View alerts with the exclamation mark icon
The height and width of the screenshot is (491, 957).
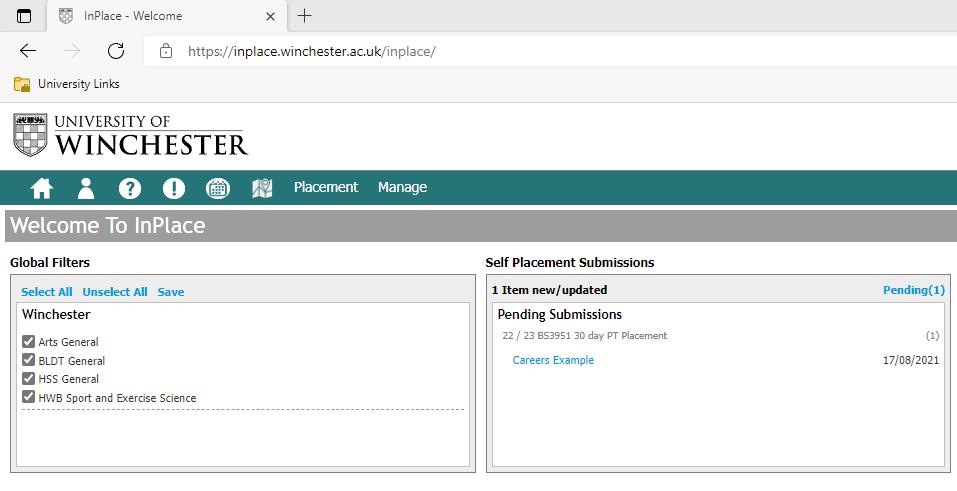(174, 188)
